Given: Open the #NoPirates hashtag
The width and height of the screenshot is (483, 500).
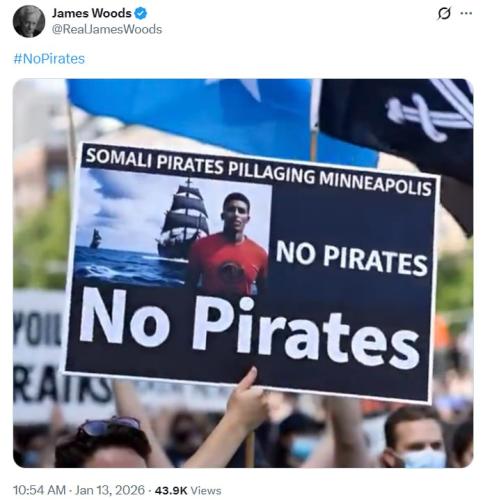Looking at the screenshot, I should 49,59.
